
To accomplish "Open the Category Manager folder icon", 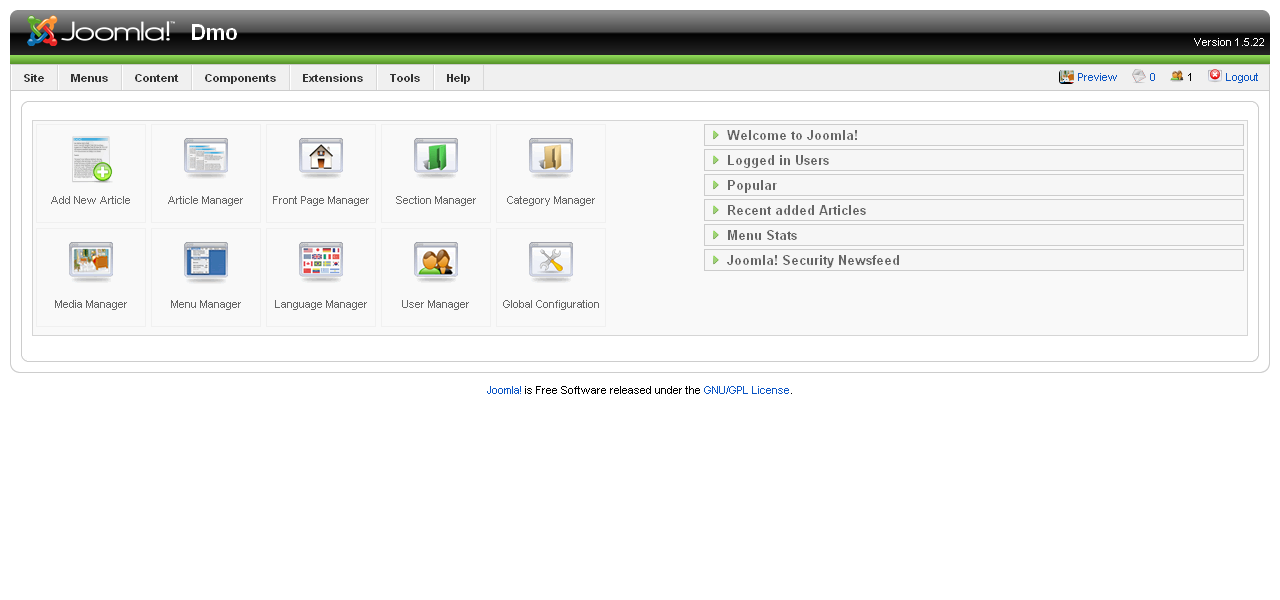I will (x=551, y=159).
